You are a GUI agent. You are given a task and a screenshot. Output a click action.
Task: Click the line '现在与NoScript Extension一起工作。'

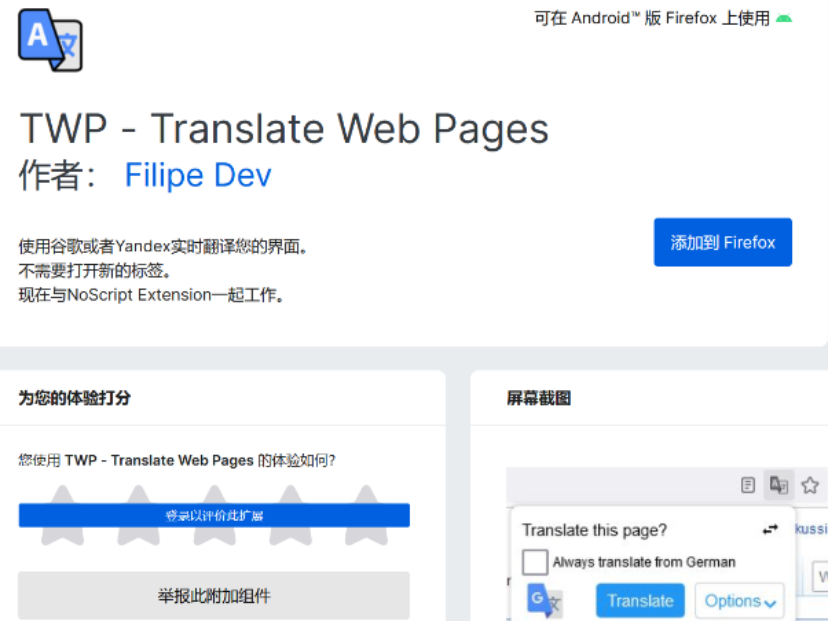click(152, 295)
